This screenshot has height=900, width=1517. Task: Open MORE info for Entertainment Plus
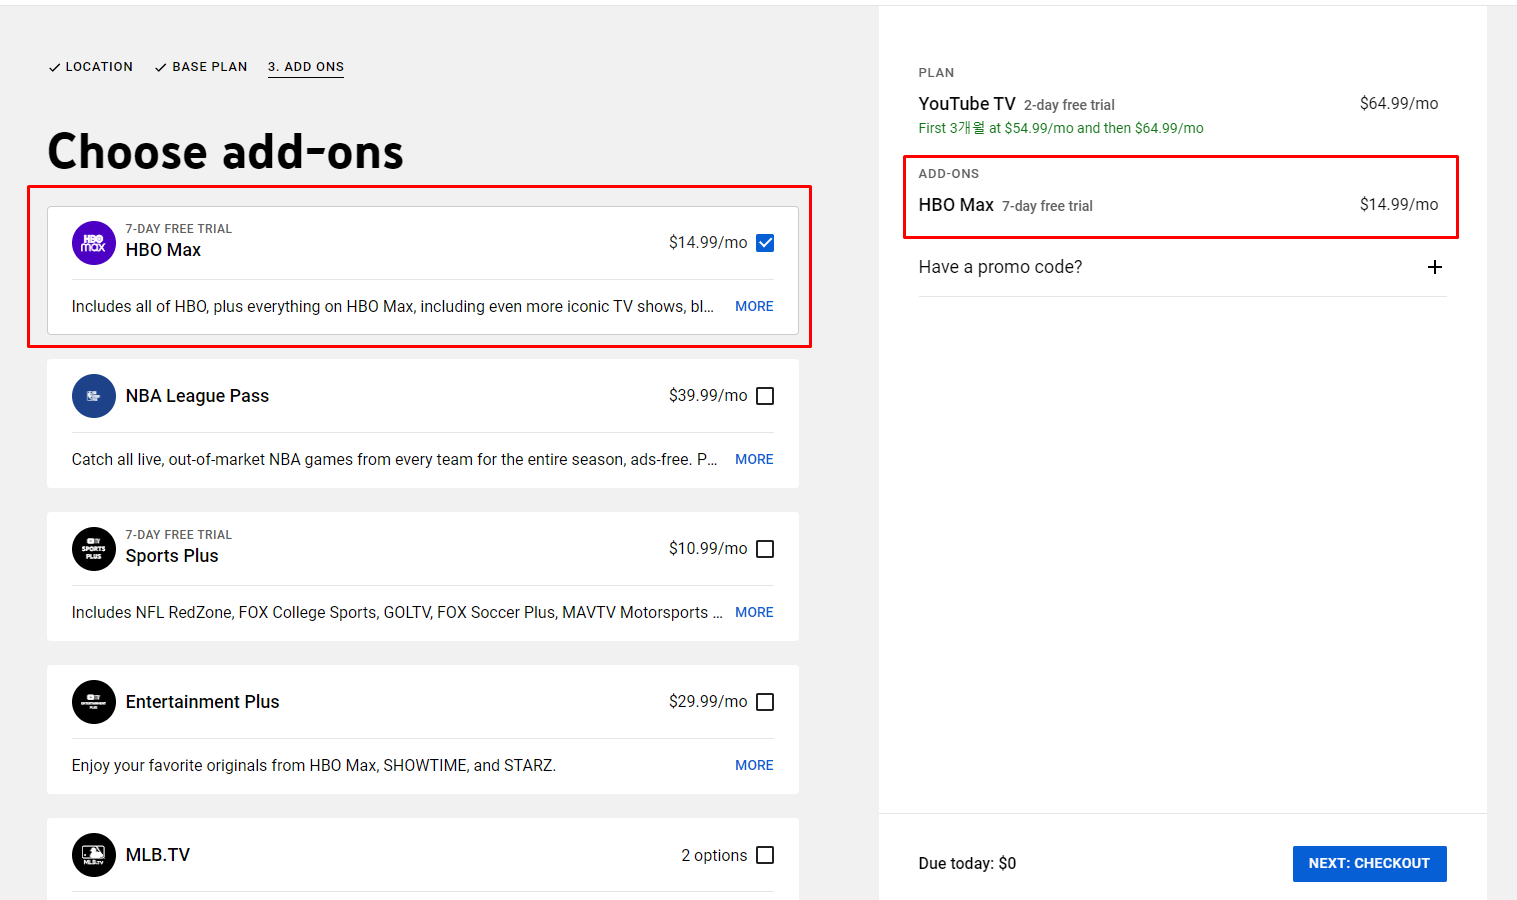[754, 765]
